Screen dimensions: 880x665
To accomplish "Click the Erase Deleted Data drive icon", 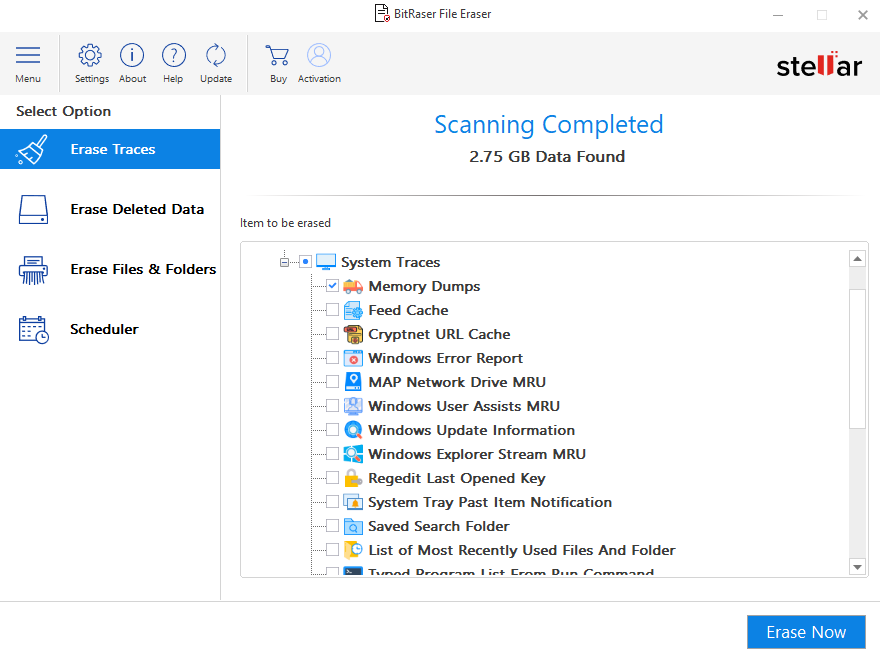I will pos(33,209).
